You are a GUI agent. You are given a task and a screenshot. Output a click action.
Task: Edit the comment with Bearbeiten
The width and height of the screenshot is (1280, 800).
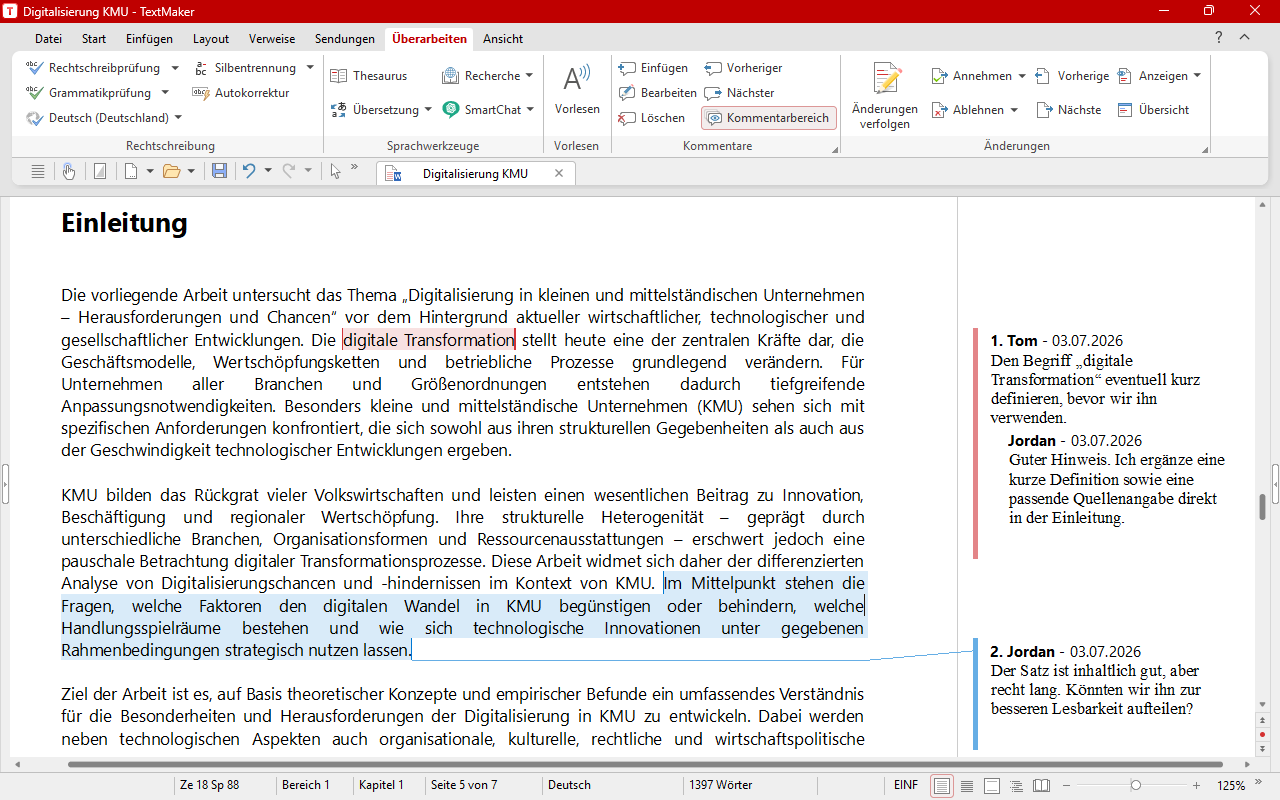point(658,93)
